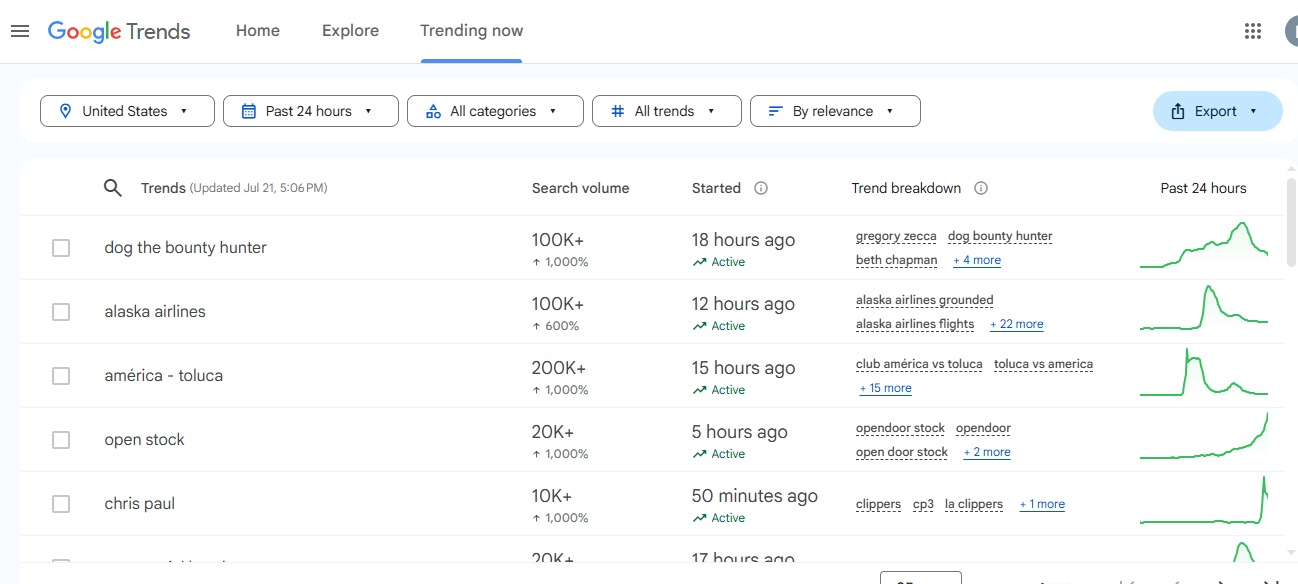Image resolution: width=1298 pixels, height=584 pixels.
Task: Open the Past 24 hours time filter
Action: click(x=310, y=111)
